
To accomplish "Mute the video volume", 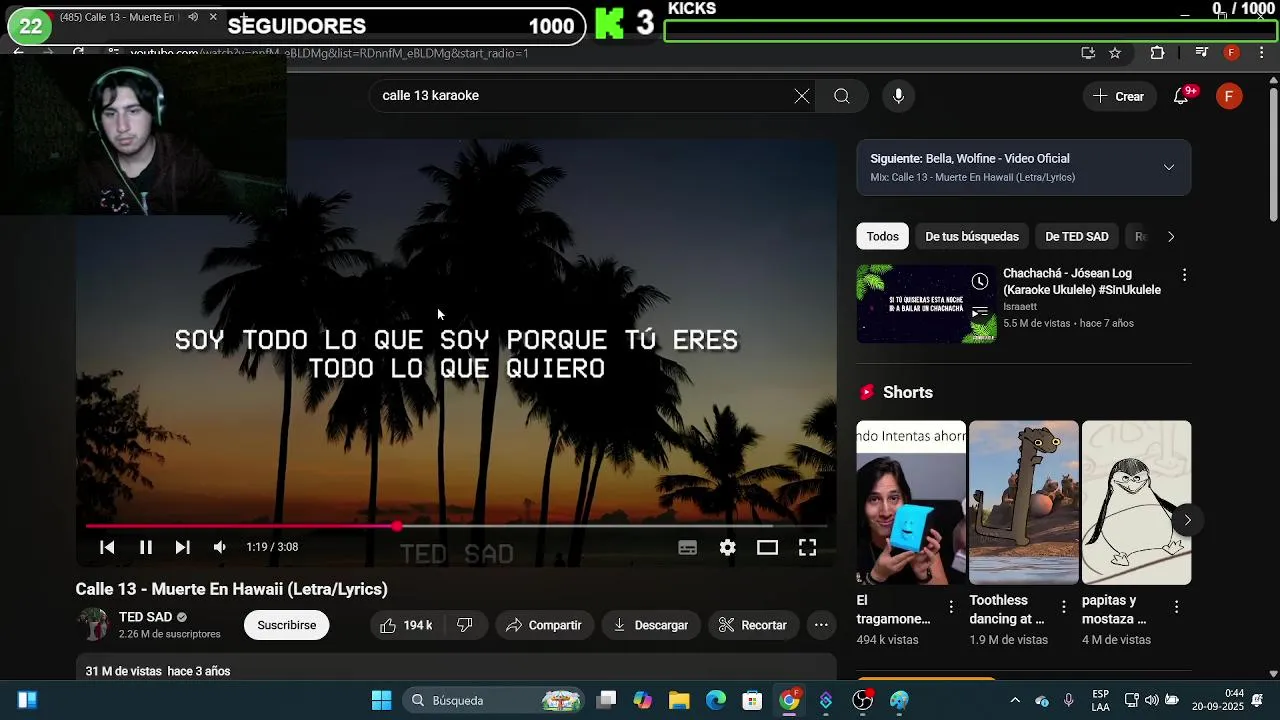I will [220, 547].
